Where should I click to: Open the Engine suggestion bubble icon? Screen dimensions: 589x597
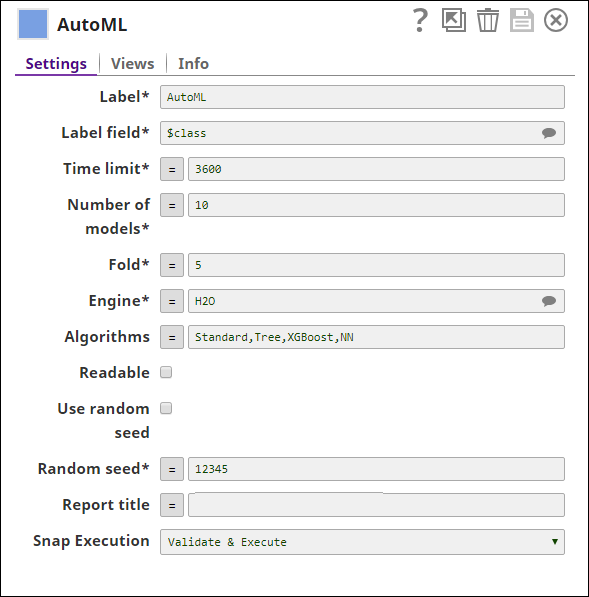tap(549, 301)
